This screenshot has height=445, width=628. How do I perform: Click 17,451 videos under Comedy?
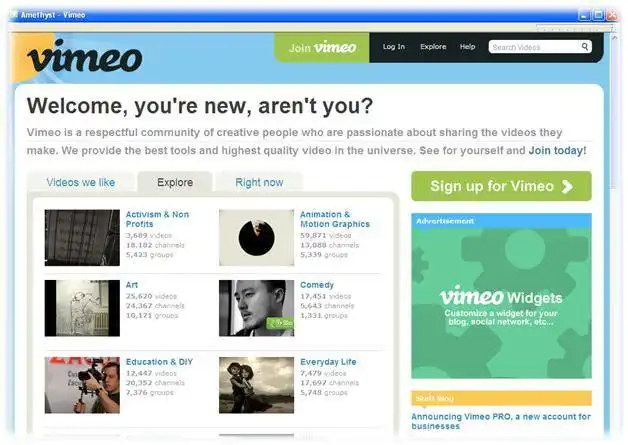click(326, 296)
